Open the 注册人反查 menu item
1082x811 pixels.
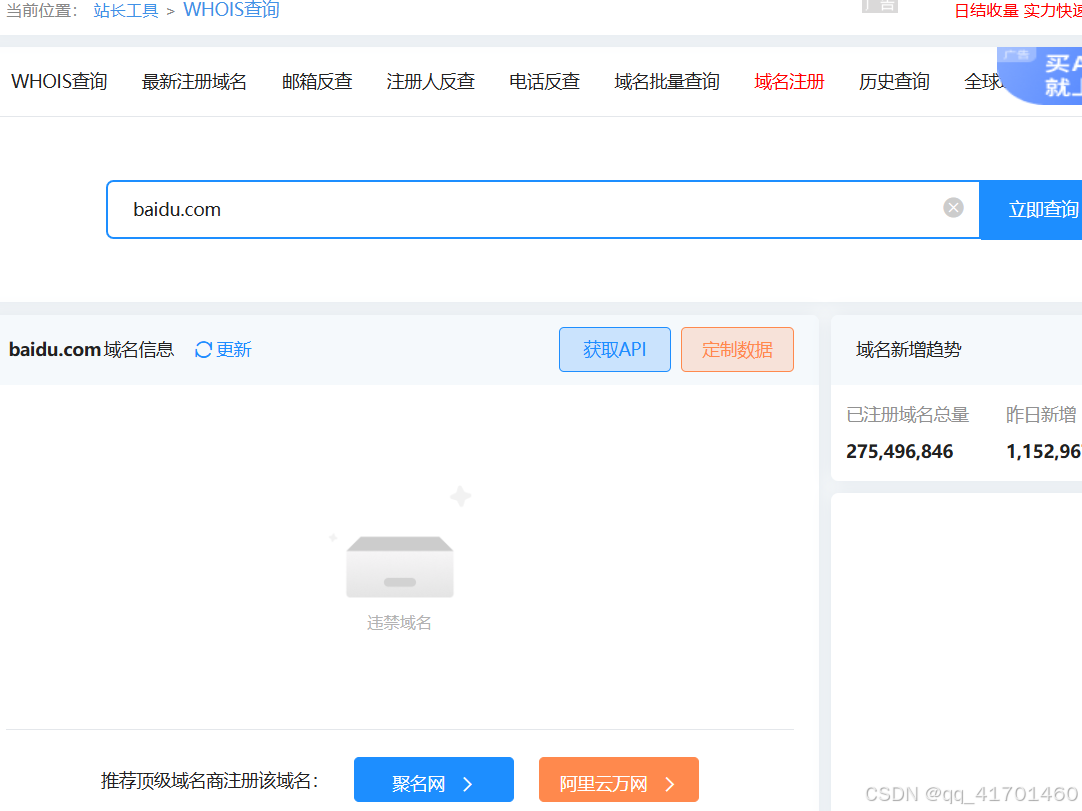coord(431,81)
